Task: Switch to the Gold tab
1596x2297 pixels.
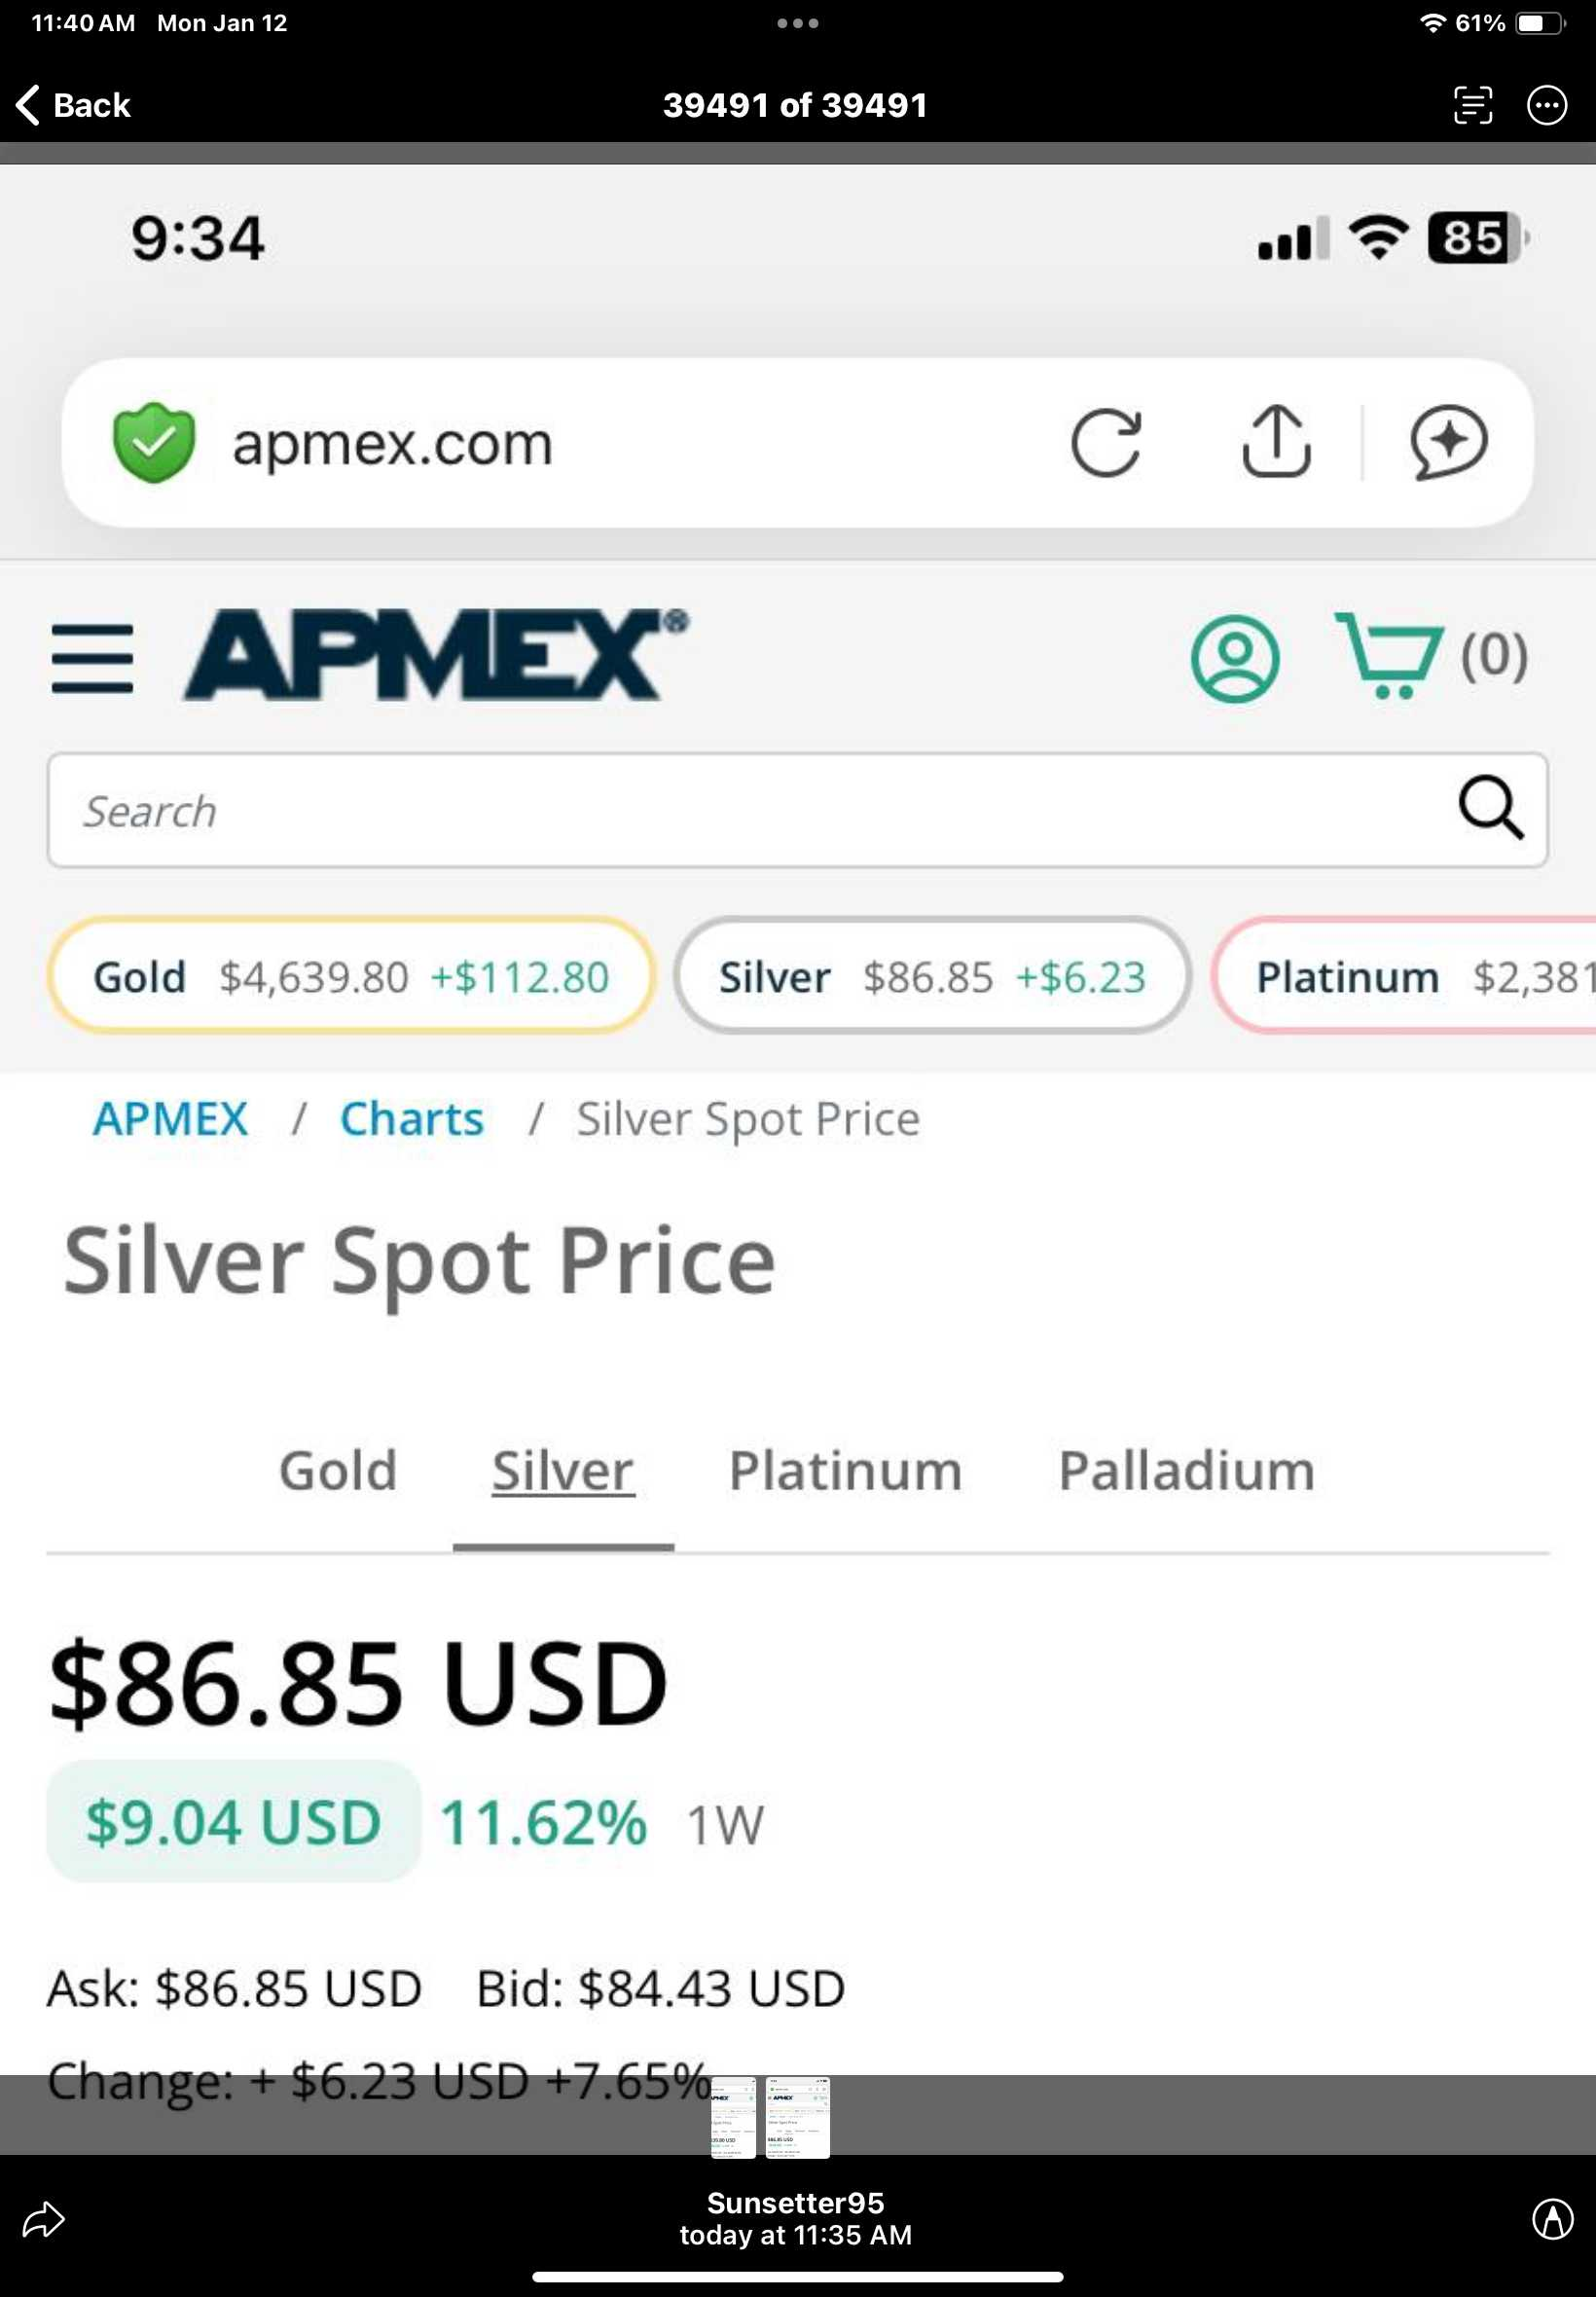Action: pos(338,1471)
